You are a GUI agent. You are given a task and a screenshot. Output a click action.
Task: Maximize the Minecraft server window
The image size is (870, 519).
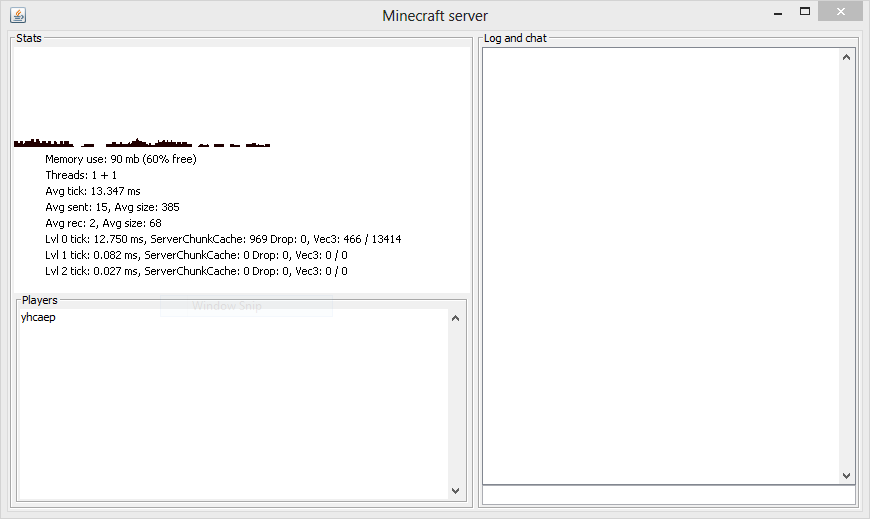pos(805,12)
